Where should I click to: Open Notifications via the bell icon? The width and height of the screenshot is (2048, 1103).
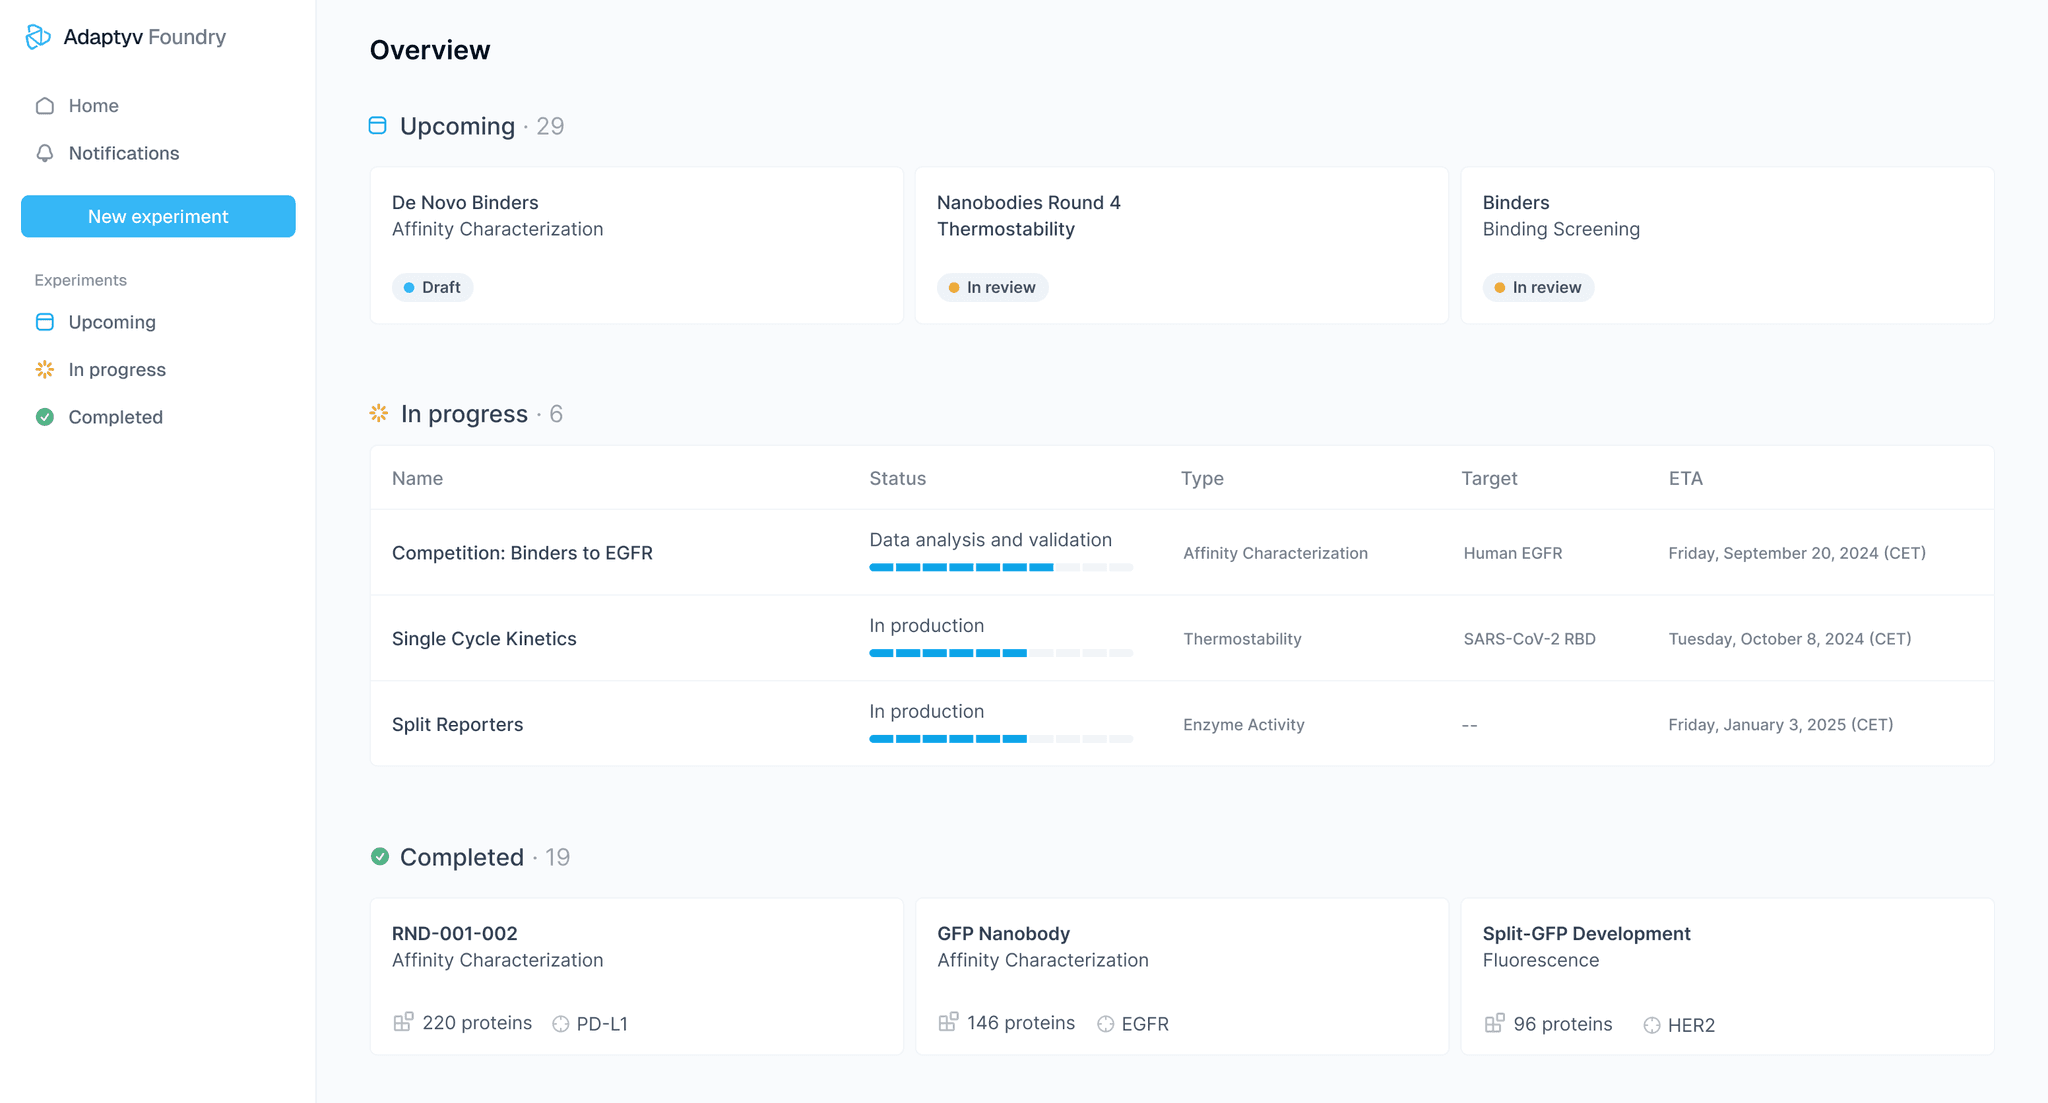coord(44,153)
